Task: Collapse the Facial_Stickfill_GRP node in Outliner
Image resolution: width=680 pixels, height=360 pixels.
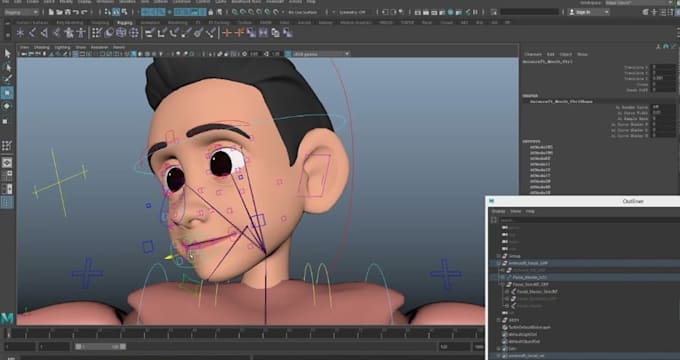Action: pyautogui.click(x=503, y=285)
